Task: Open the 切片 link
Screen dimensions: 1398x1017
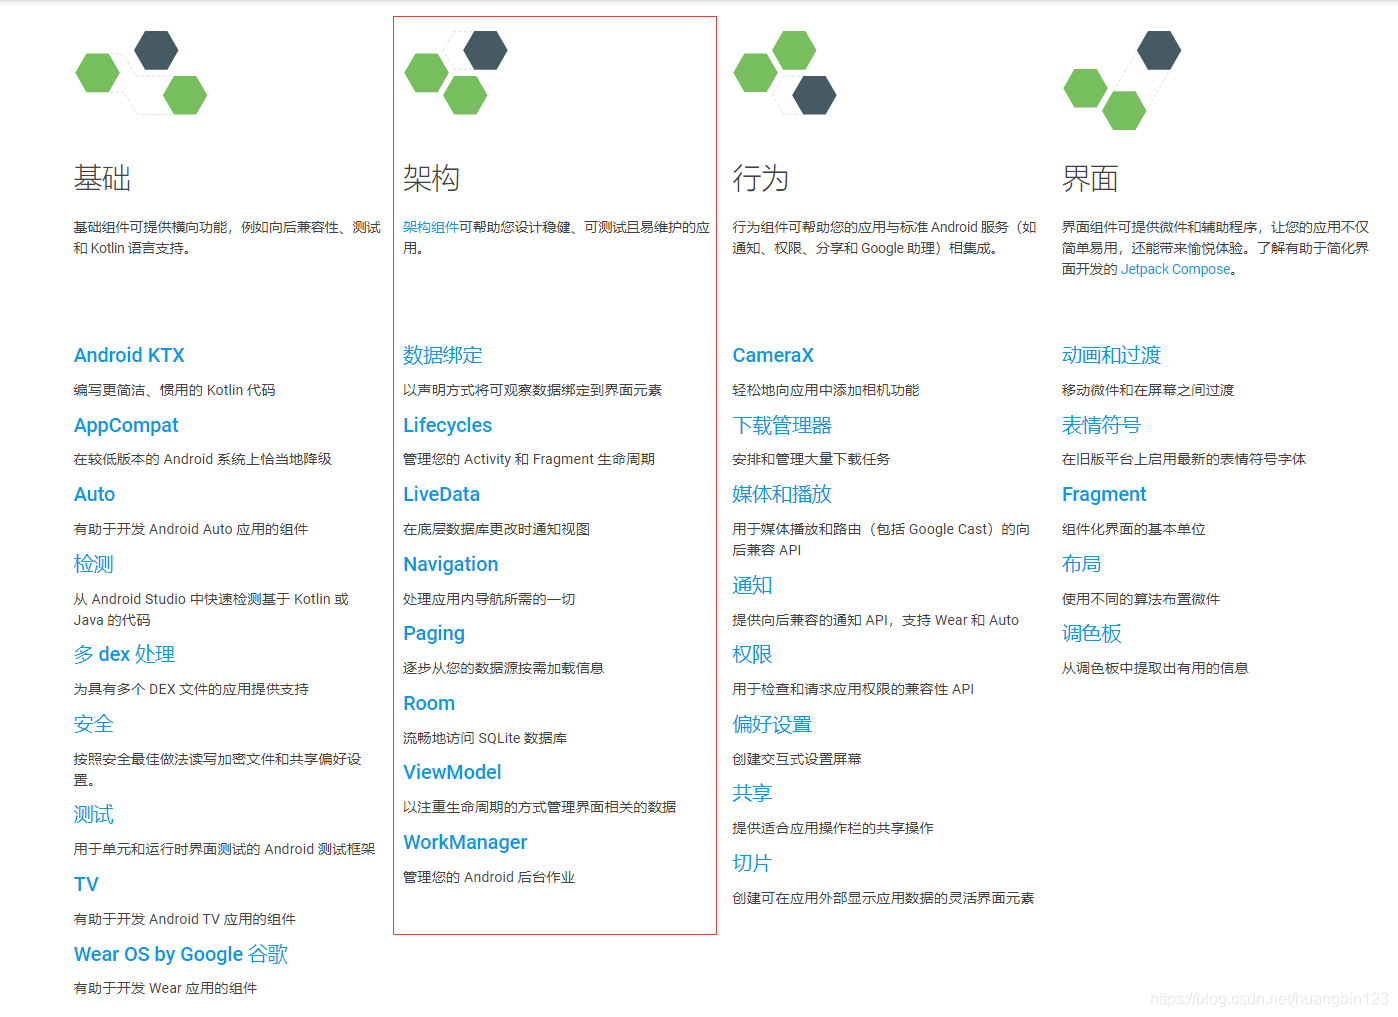Action: (752, 863)
